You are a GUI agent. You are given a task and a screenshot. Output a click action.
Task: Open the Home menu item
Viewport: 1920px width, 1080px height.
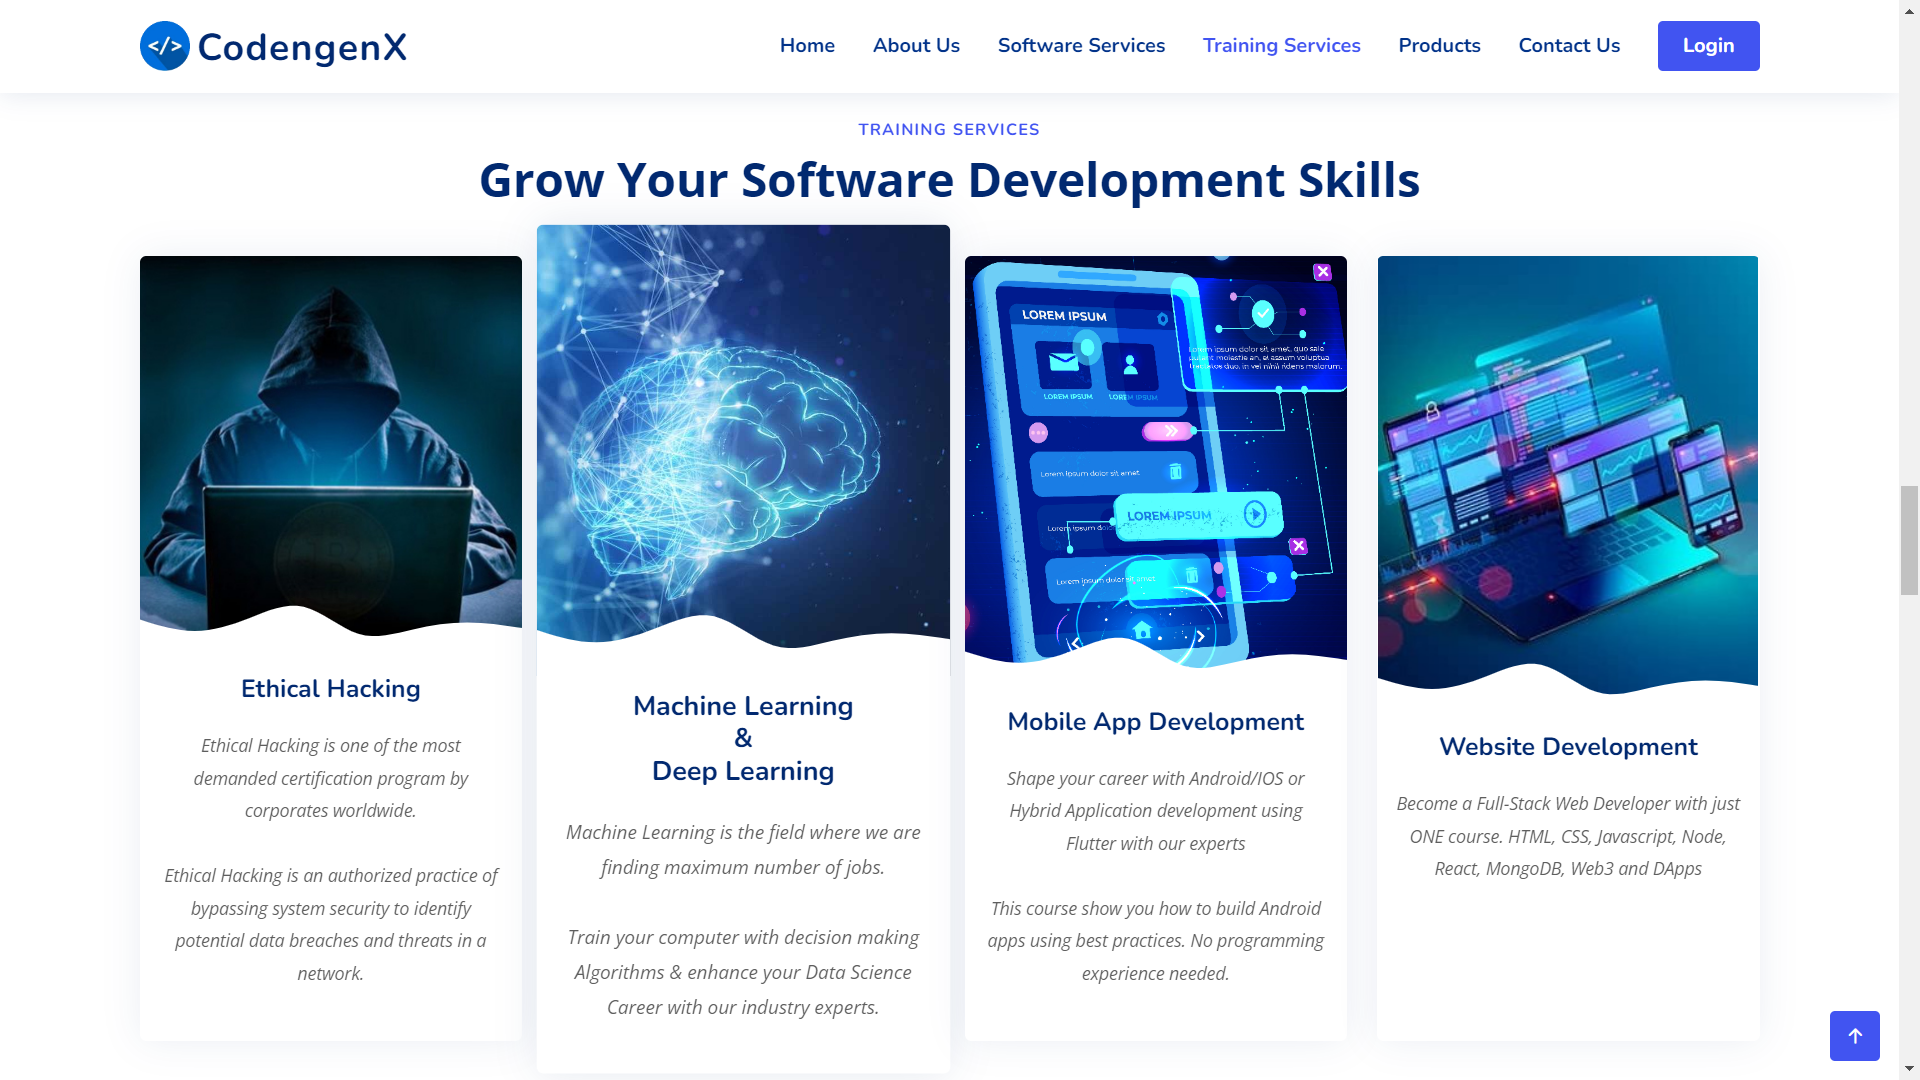(x=807, y=46)
